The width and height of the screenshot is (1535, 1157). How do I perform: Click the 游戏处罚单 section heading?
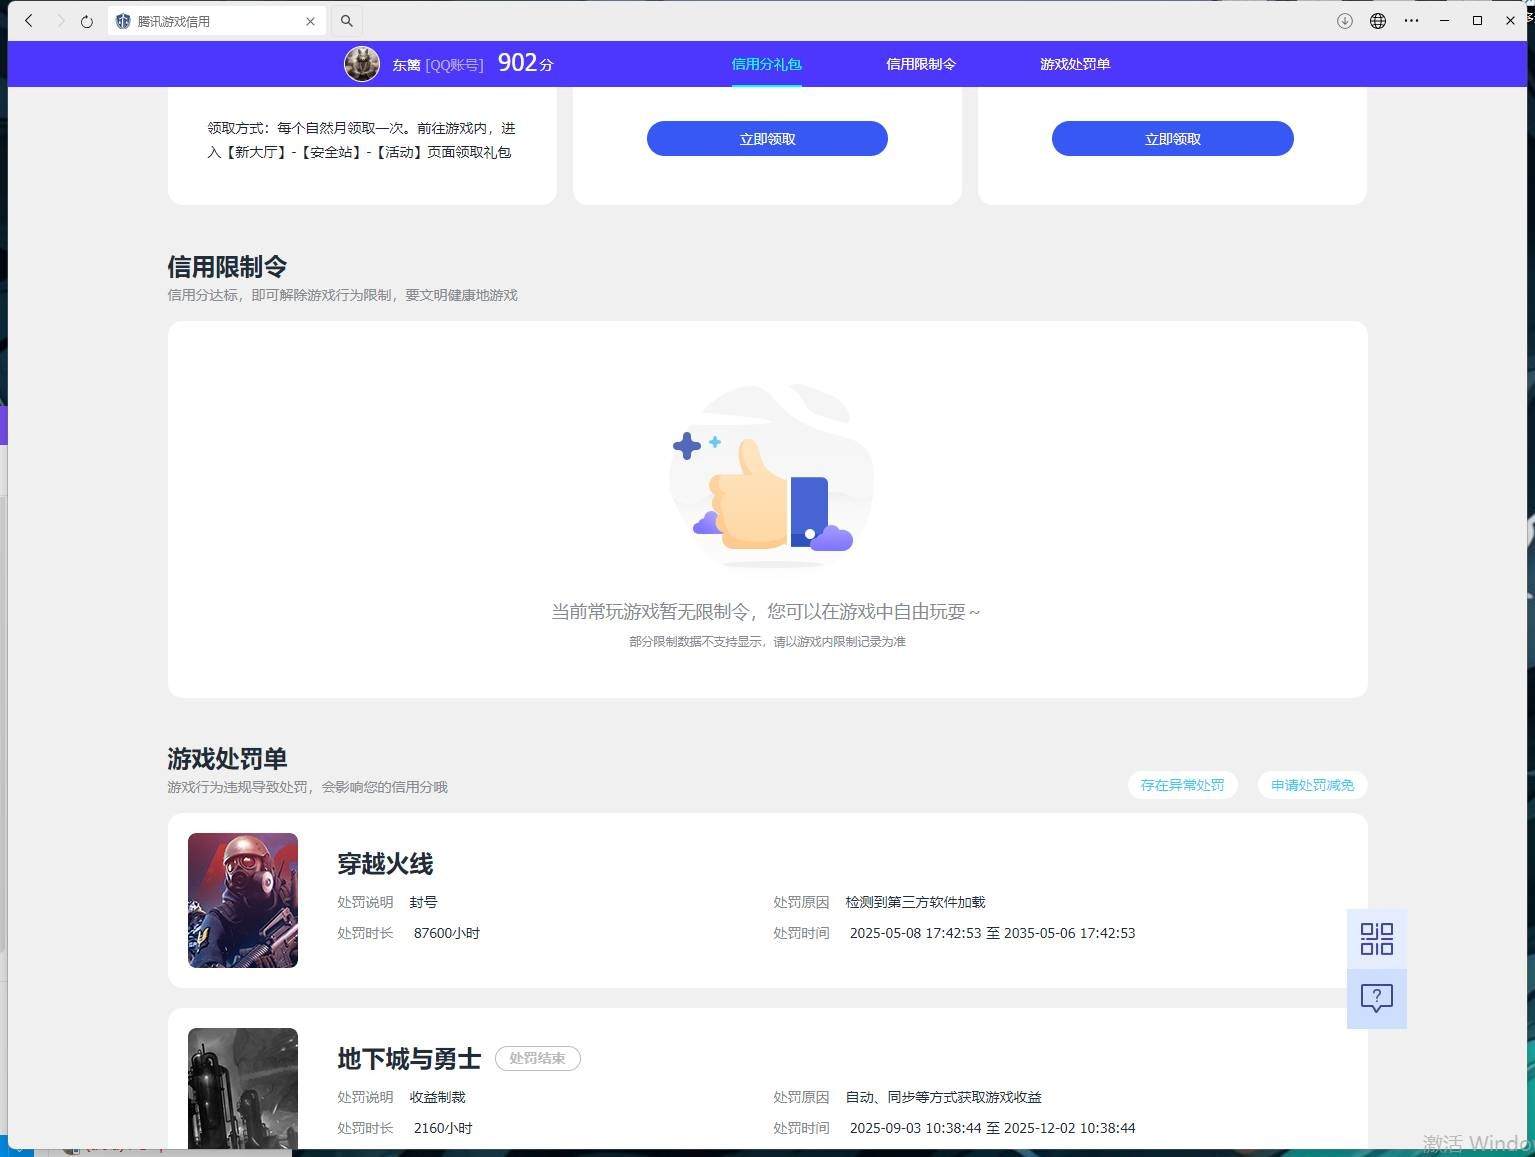227,759
